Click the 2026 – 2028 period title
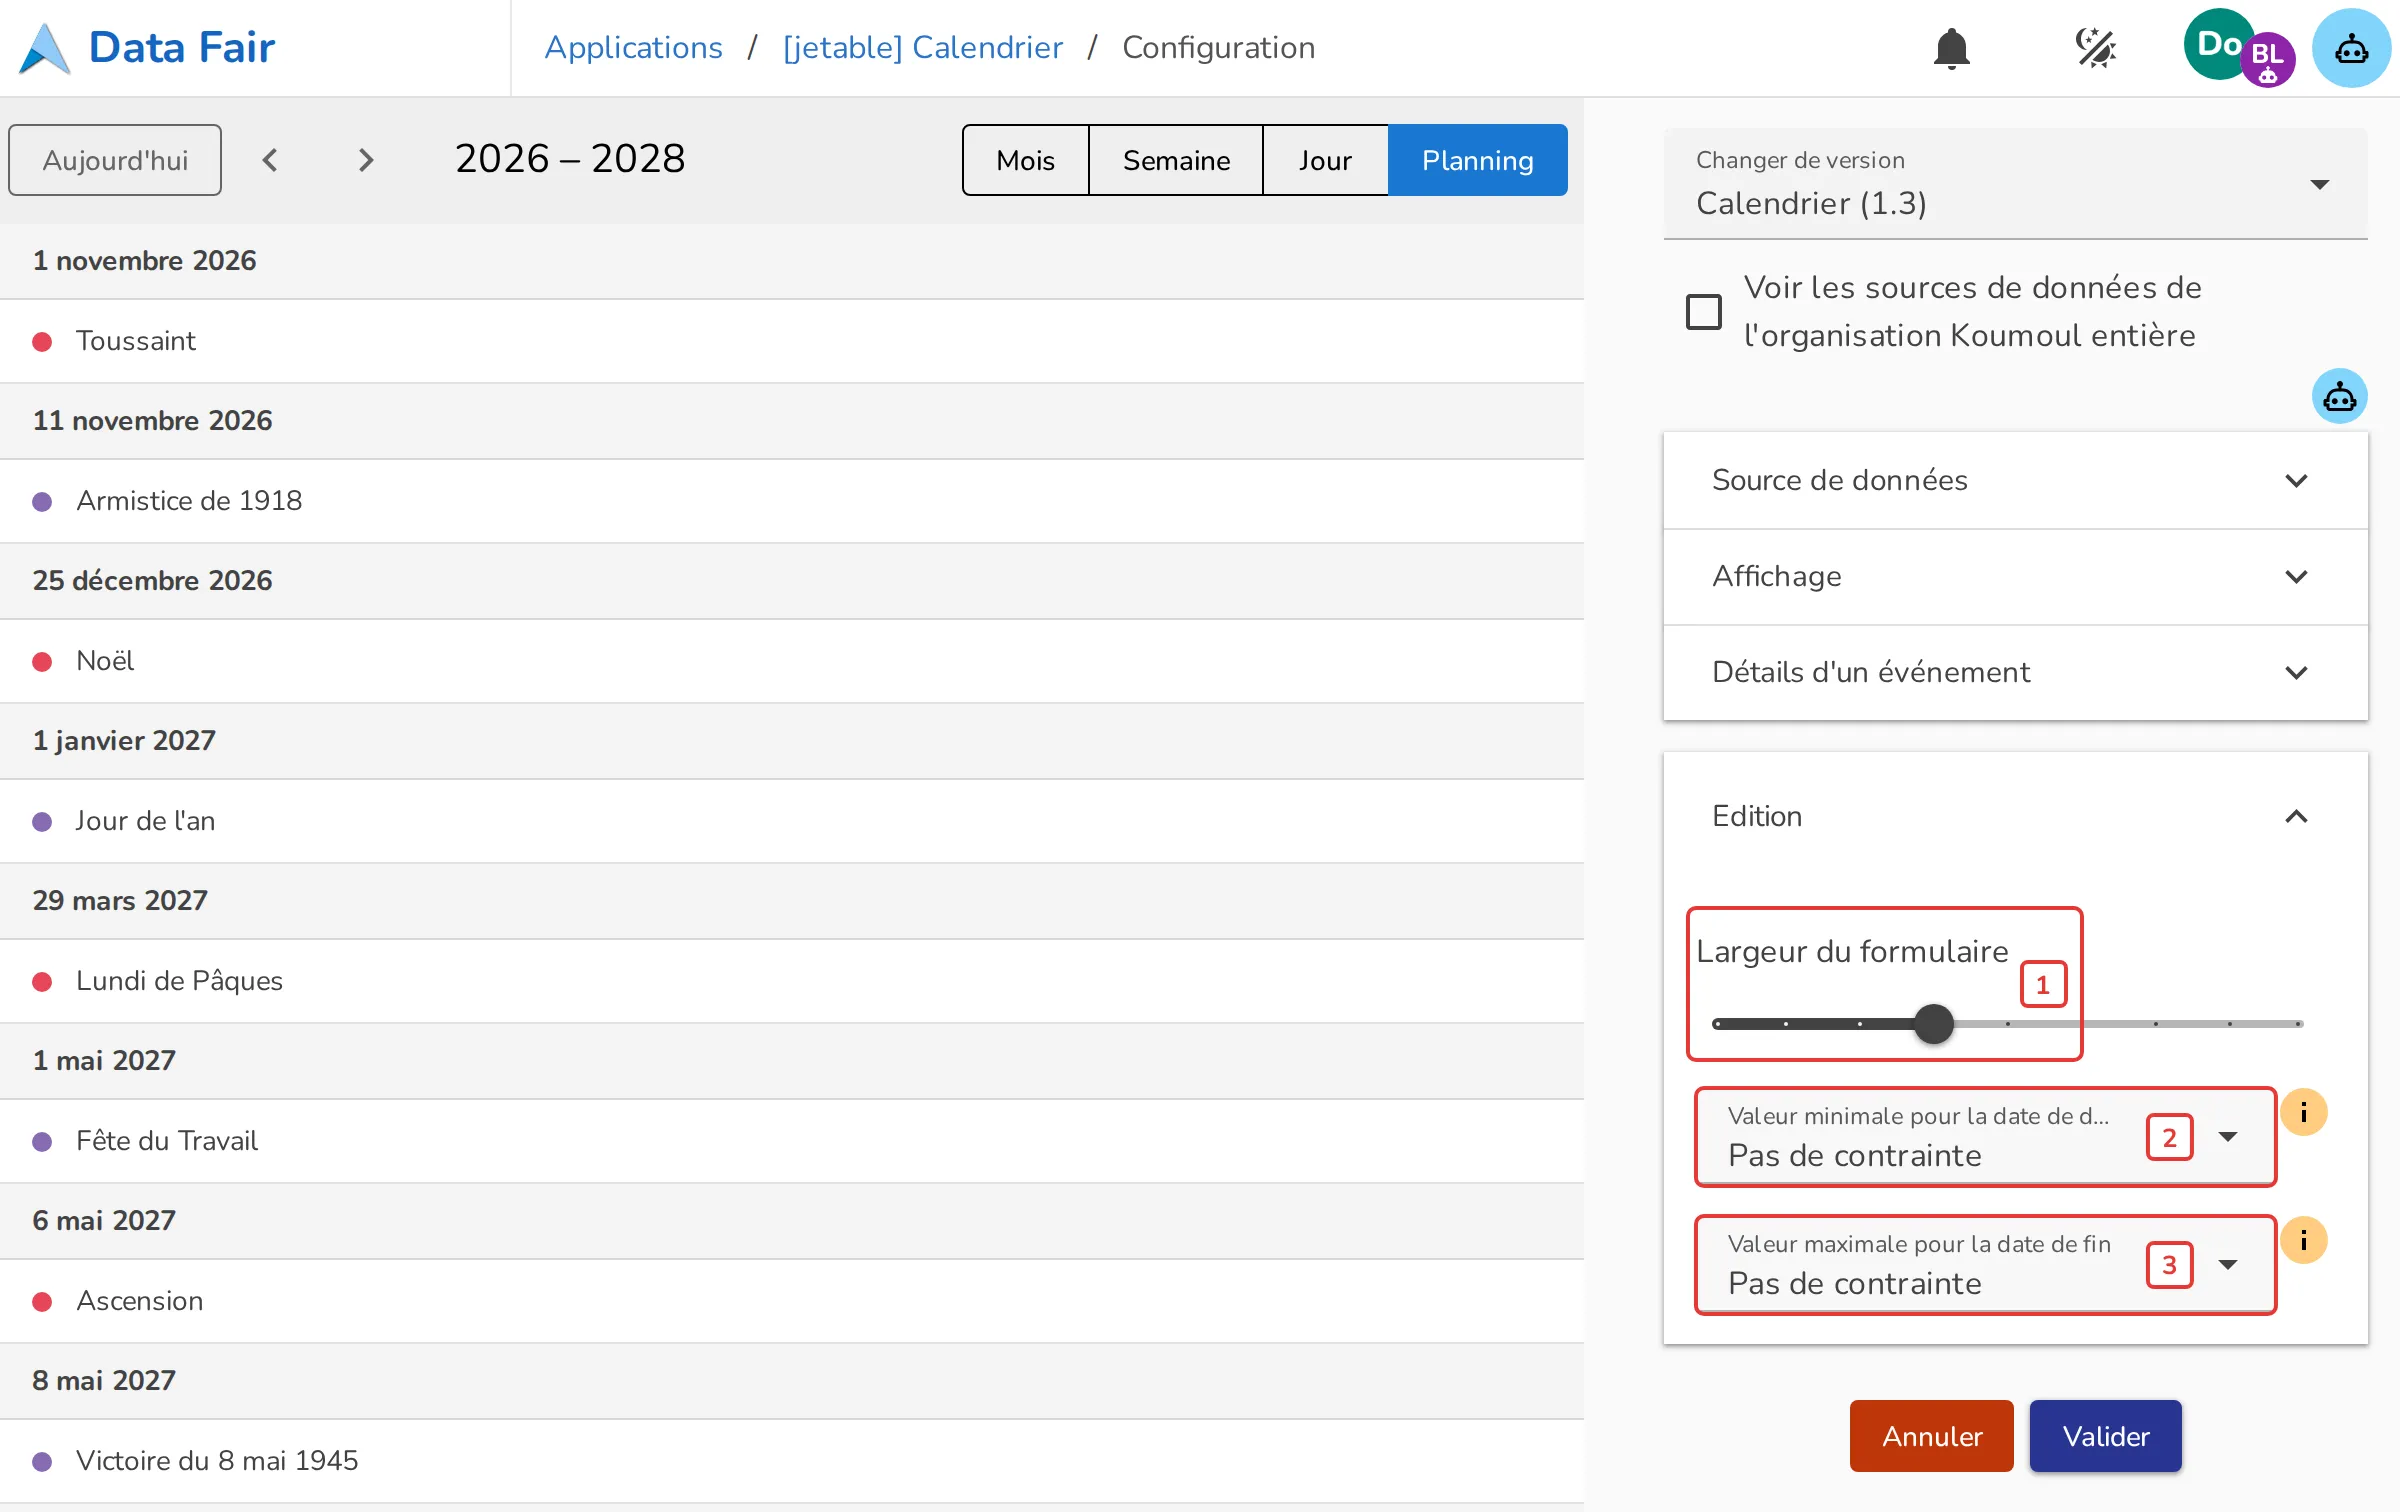The height and width of the screenshot is (1512, 2400). [570, 159]
